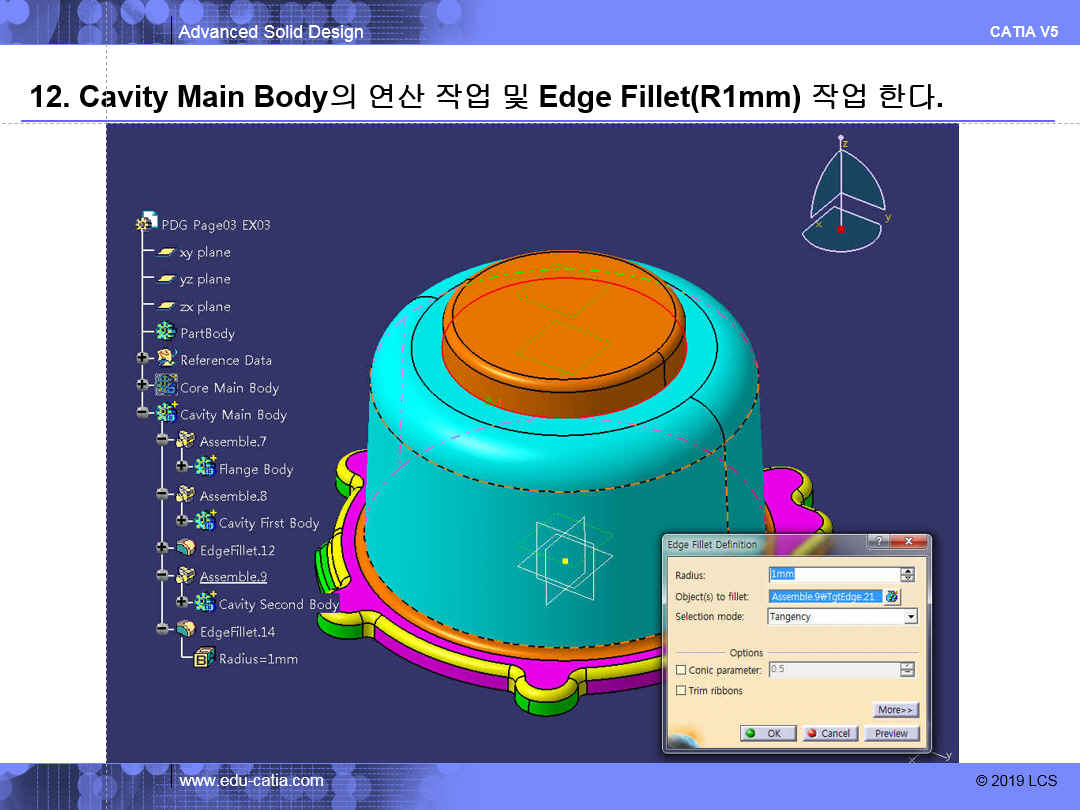
Task: Enable the Conic parameter checkbox
Action: 681,670
